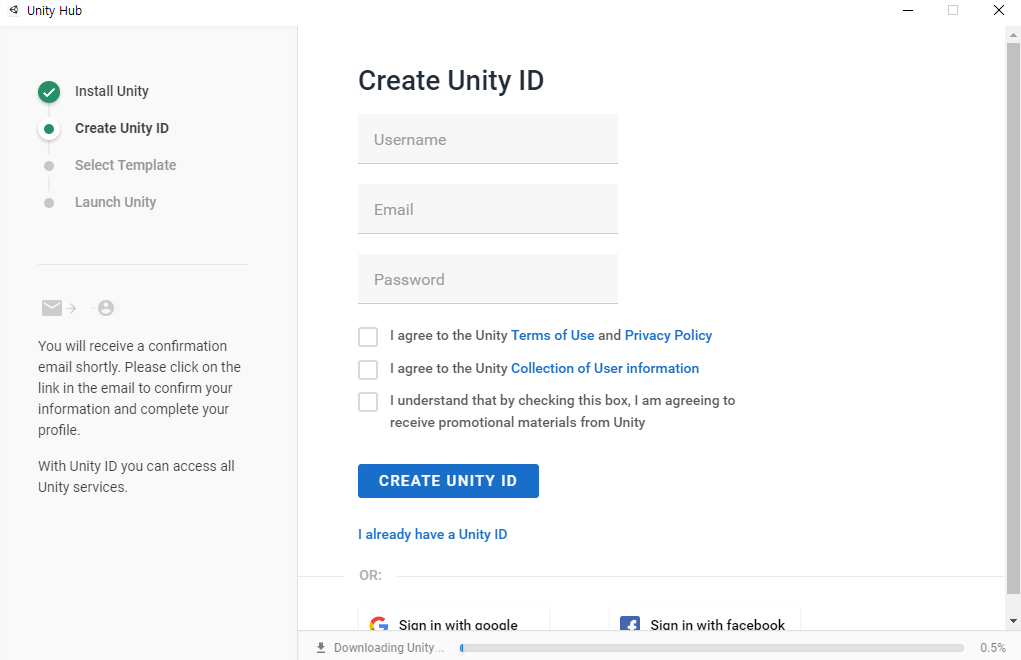Click the vertical scrollbar thumb
This screenshot has height=660, width=1021.
[x=1013, y=318]
